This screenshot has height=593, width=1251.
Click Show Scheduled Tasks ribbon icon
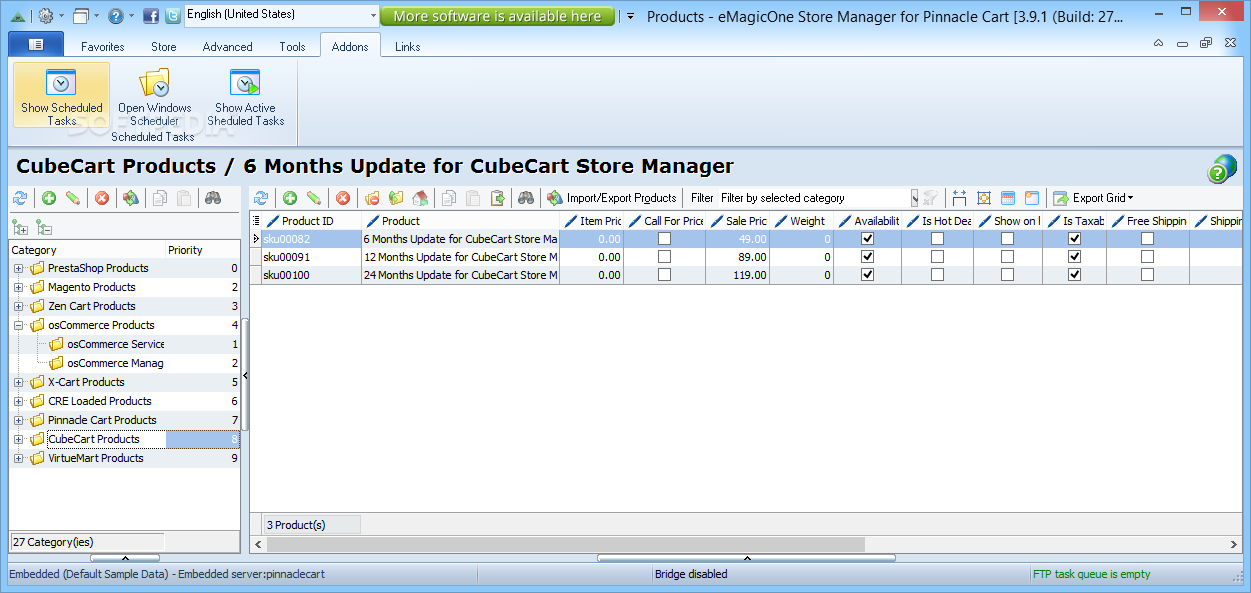point(62,95)
